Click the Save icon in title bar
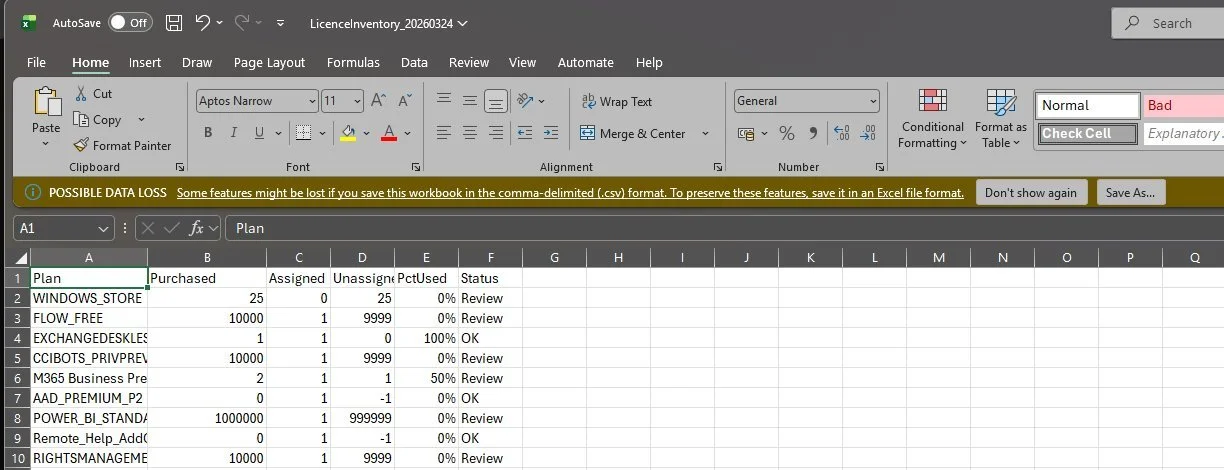 point(173,22)
